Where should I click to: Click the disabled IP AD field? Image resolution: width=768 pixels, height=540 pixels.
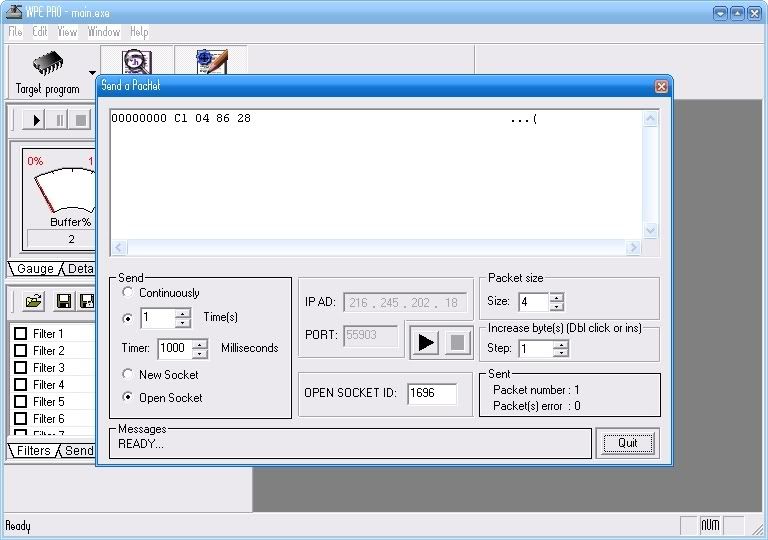click(405, 303)
